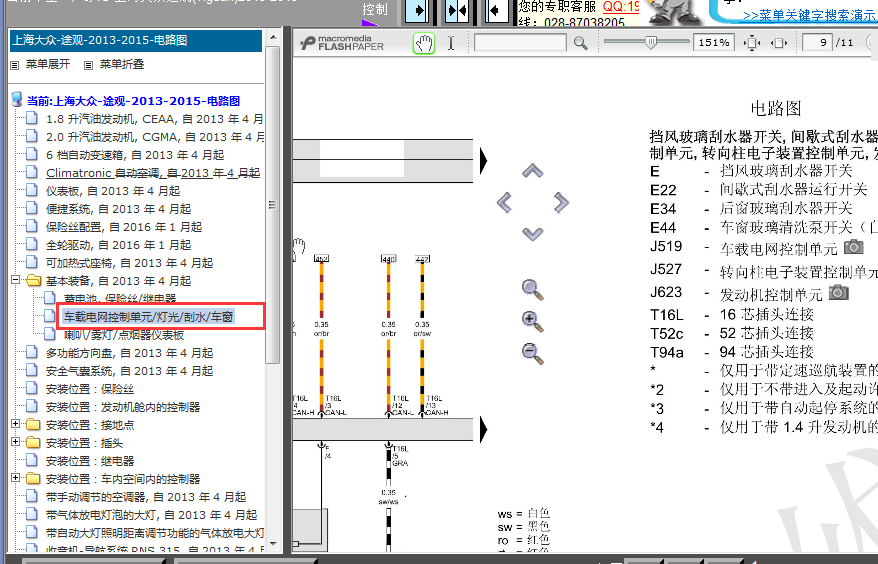The width and height of the screenshot is (878, 564).
Task: Open 安全气囊系统 document
Action: (x=129, y=370)
